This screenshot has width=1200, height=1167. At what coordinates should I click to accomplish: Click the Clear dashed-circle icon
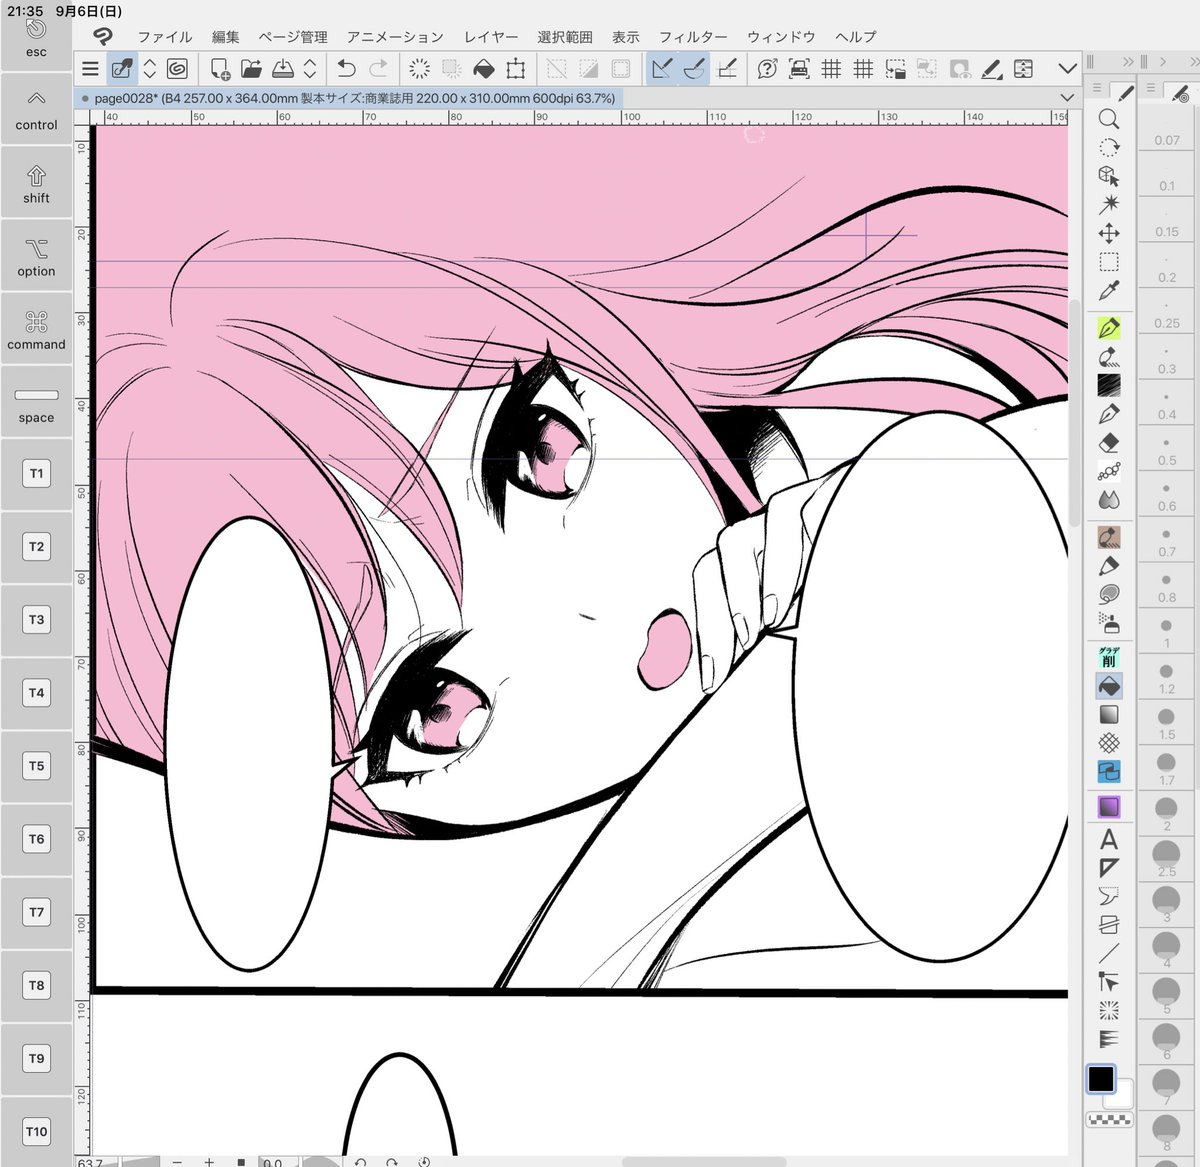[x=420, y=68]
